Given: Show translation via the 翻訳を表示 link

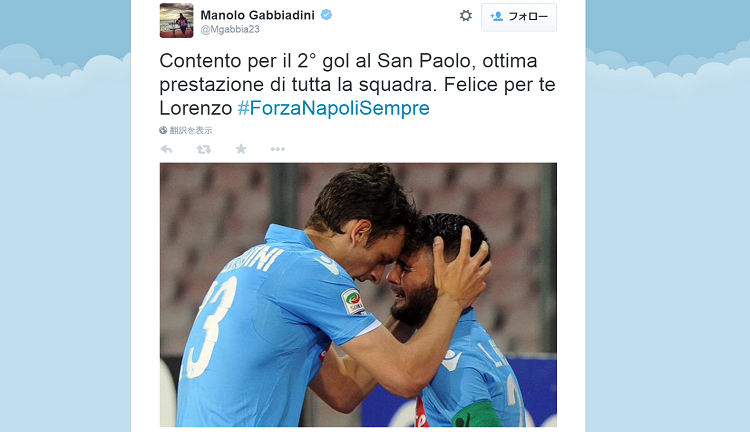Looking at the screenshot, I should coord(191,130).
